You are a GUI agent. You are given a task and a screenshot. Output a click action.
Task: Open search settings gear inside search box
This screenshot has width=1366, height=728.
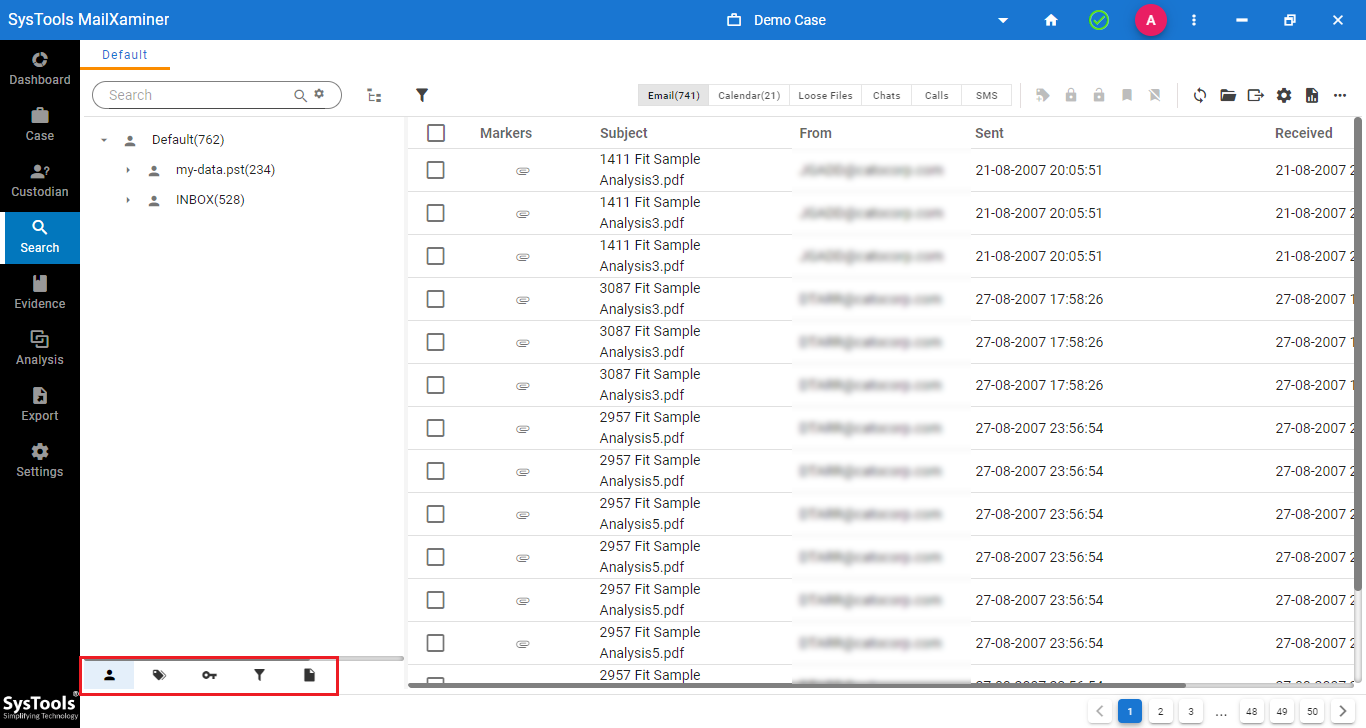point(319,94)
